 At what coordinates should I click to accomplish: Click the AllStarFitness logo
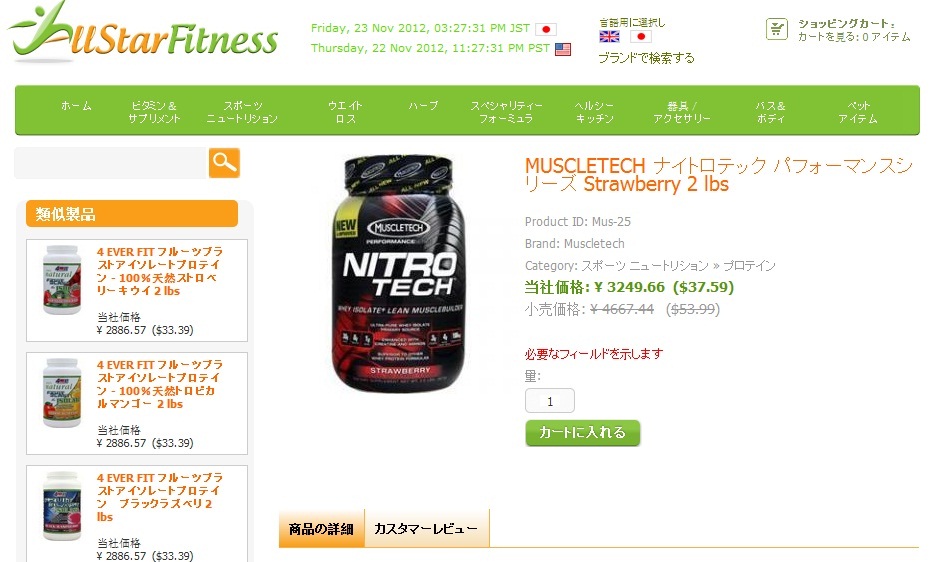(x=143, y=32)
